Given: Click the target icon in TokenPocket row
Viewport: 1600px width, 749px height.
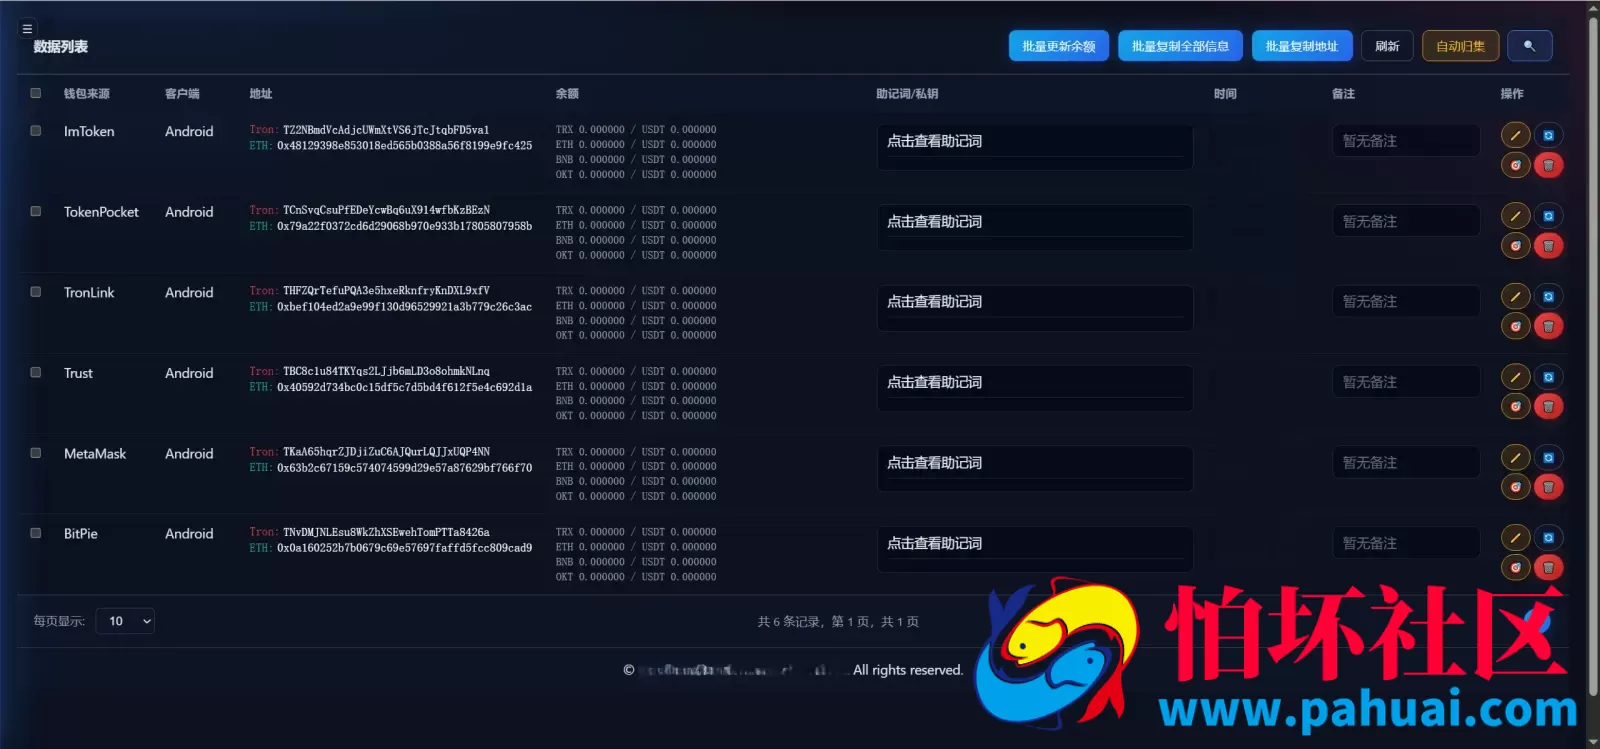Looking at the screenshot, I should [1515, 246].
